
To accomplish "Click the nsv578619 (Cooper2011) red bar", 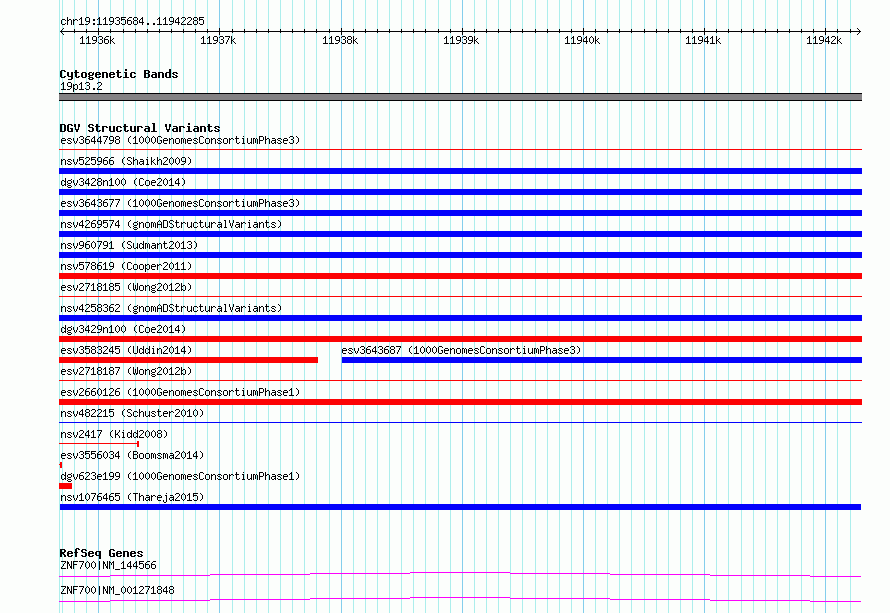I will click(x=460, y=276).
